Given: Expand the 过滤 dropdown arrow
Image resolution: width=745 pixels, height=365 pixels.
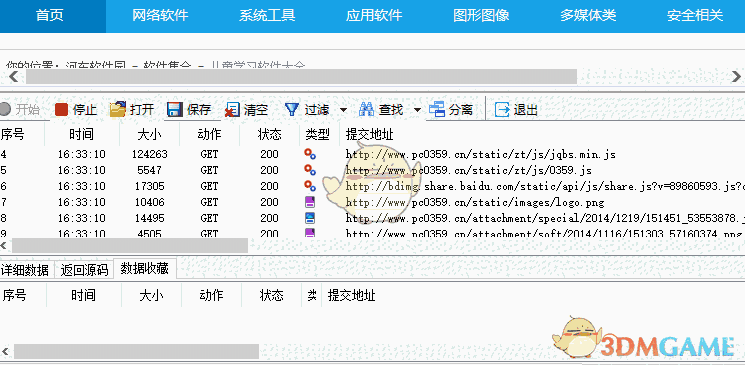Looking at the screenshot, I should [x=343, y=110].
